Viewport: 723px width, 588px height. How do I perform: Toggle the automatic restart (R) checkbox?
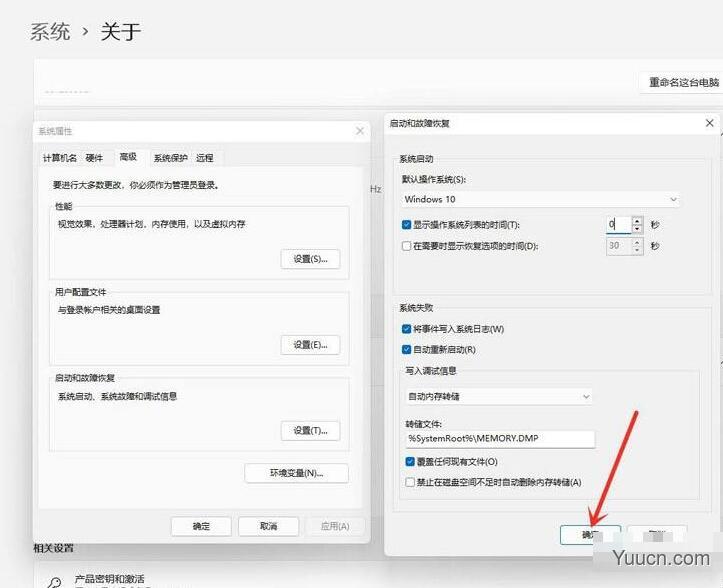(406, 349)
